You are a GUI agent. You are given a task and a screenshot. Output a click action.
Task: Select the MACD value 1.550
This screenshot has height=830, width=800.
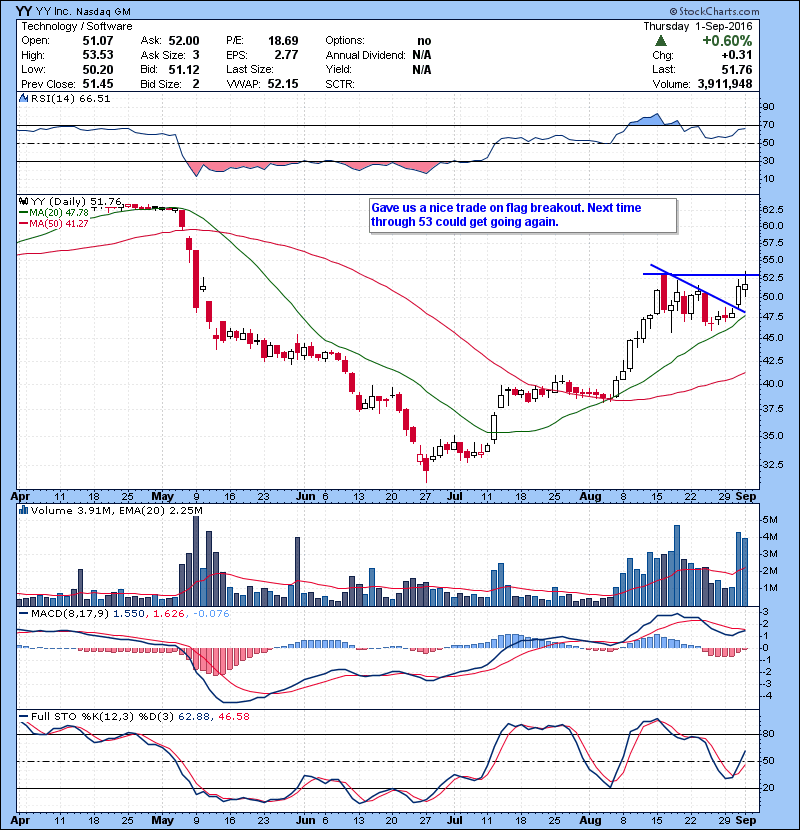[x=129, y=614]
